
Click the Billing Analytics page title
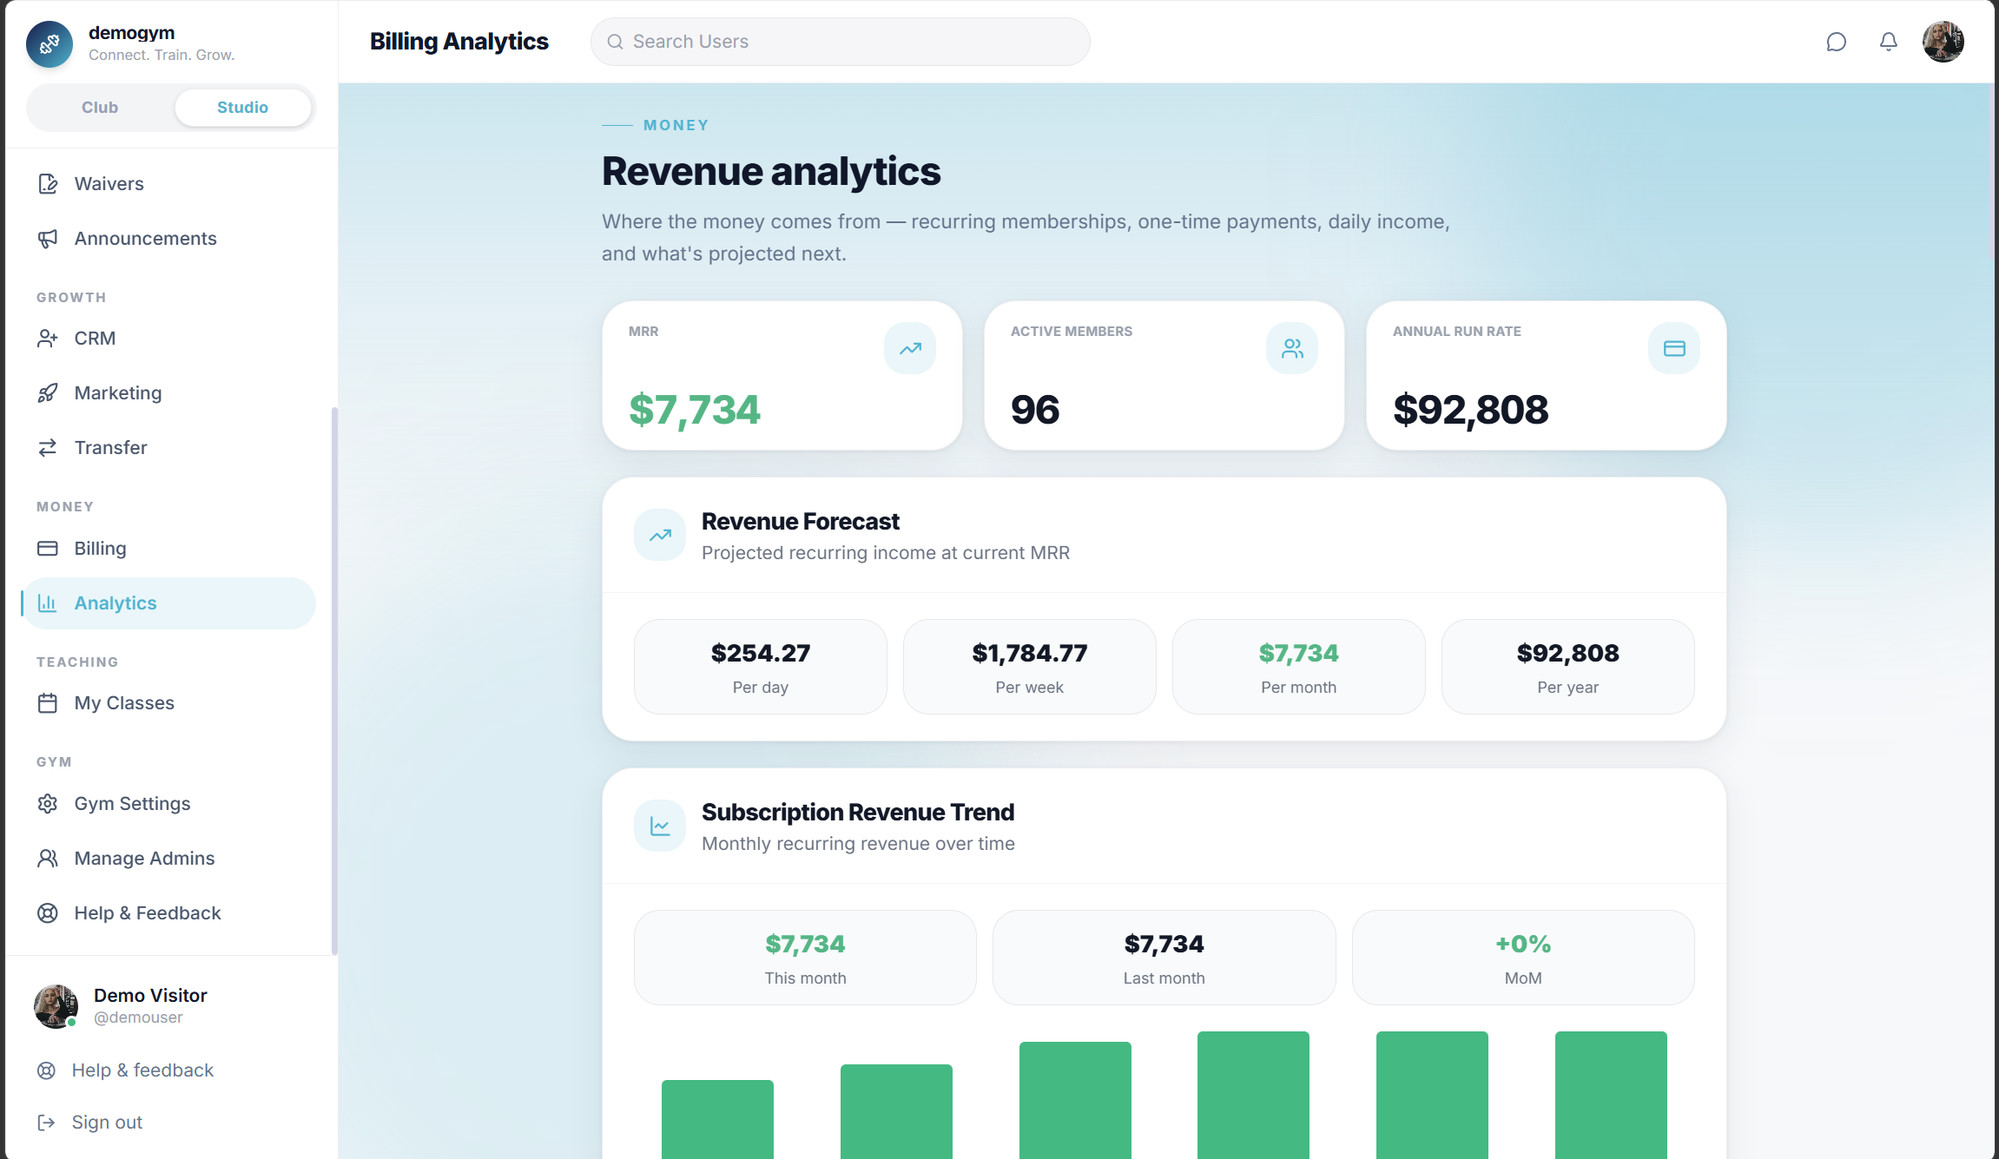(459, 42)
